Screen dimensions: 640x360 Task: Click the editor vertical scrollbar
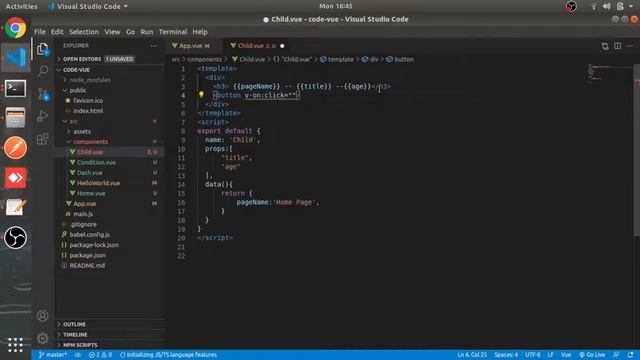[x=636, y=150]
